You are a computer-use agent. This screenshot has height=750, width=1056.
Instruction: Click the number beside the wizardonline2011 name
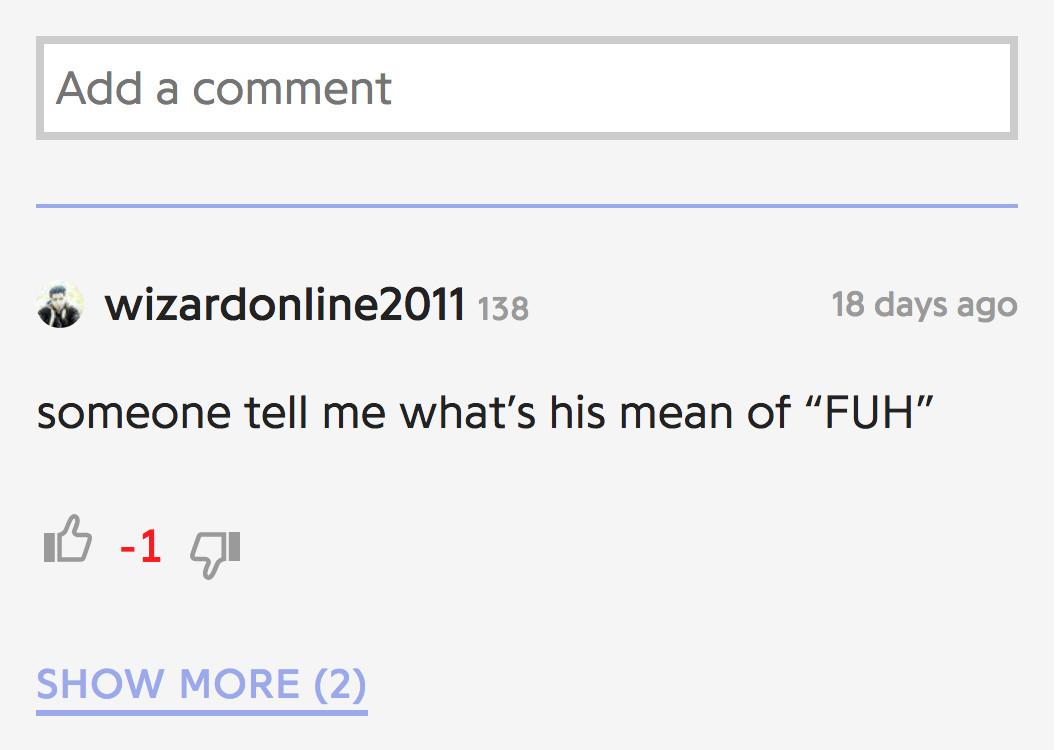pyautogui.click(x=503, y=308)
